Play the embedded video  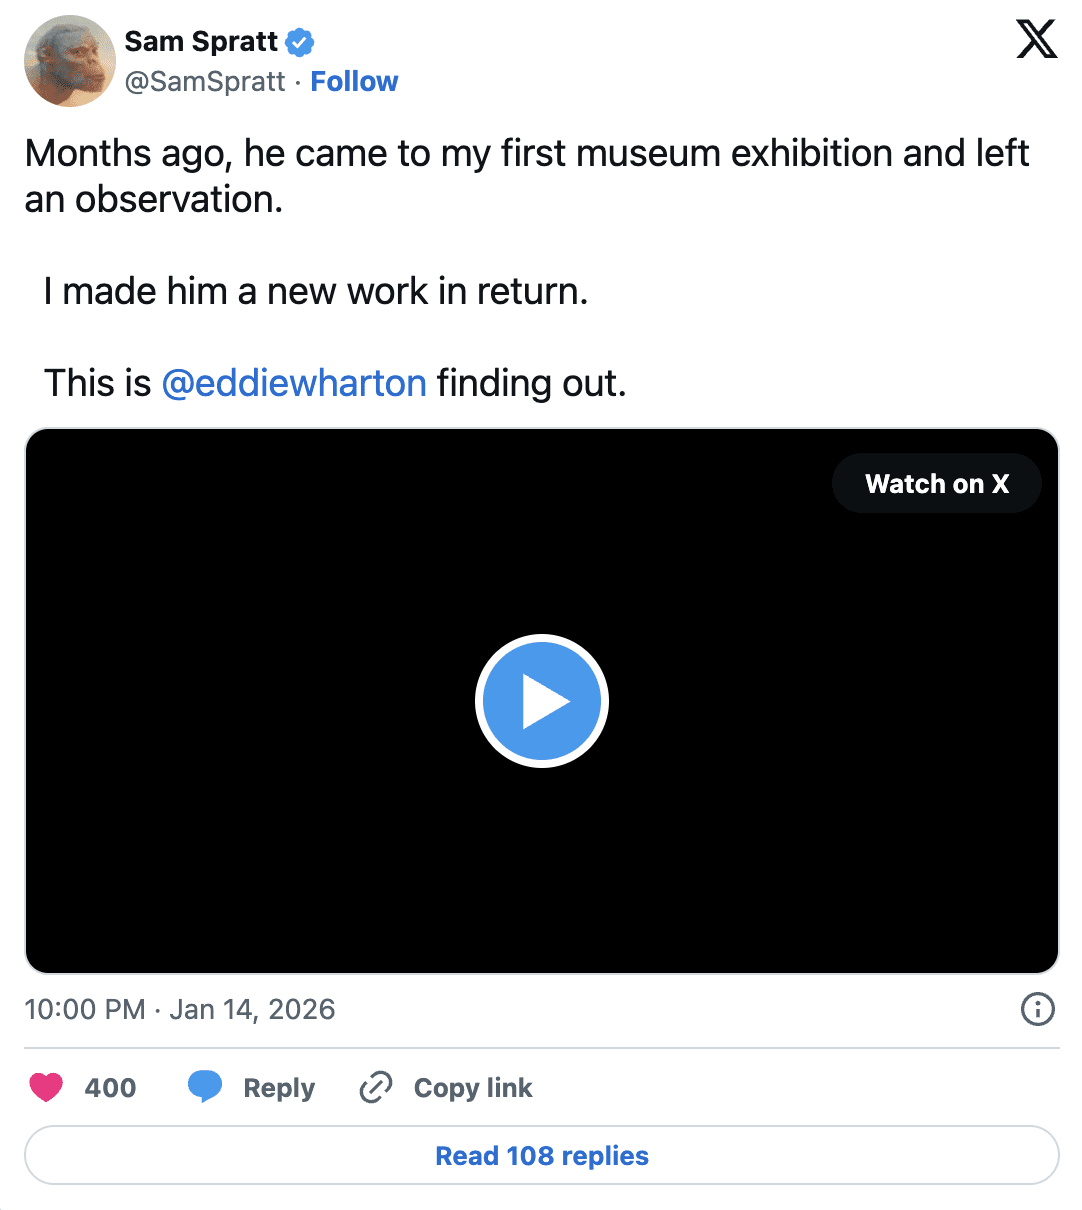pyautogui.click(x=541, y=701)
